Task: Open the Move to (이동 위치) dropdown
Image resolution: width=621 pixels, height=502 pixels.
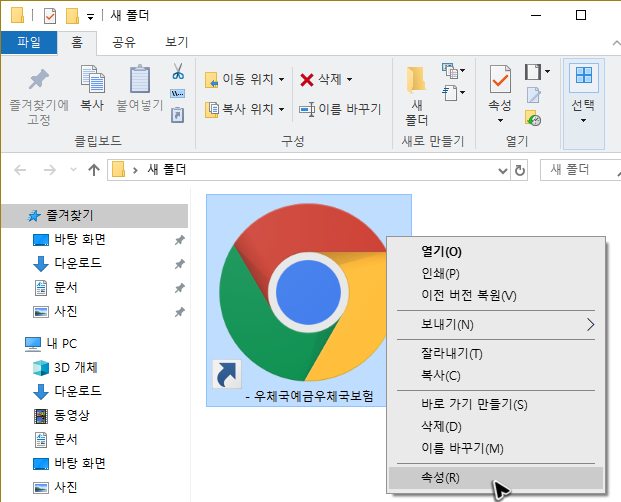Action: click(x=245, y=80)
